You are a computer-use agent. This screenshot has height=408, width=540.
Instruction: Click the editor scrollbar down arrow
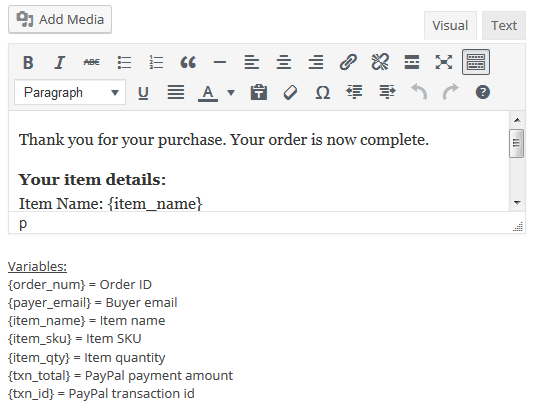click(517, 202)
